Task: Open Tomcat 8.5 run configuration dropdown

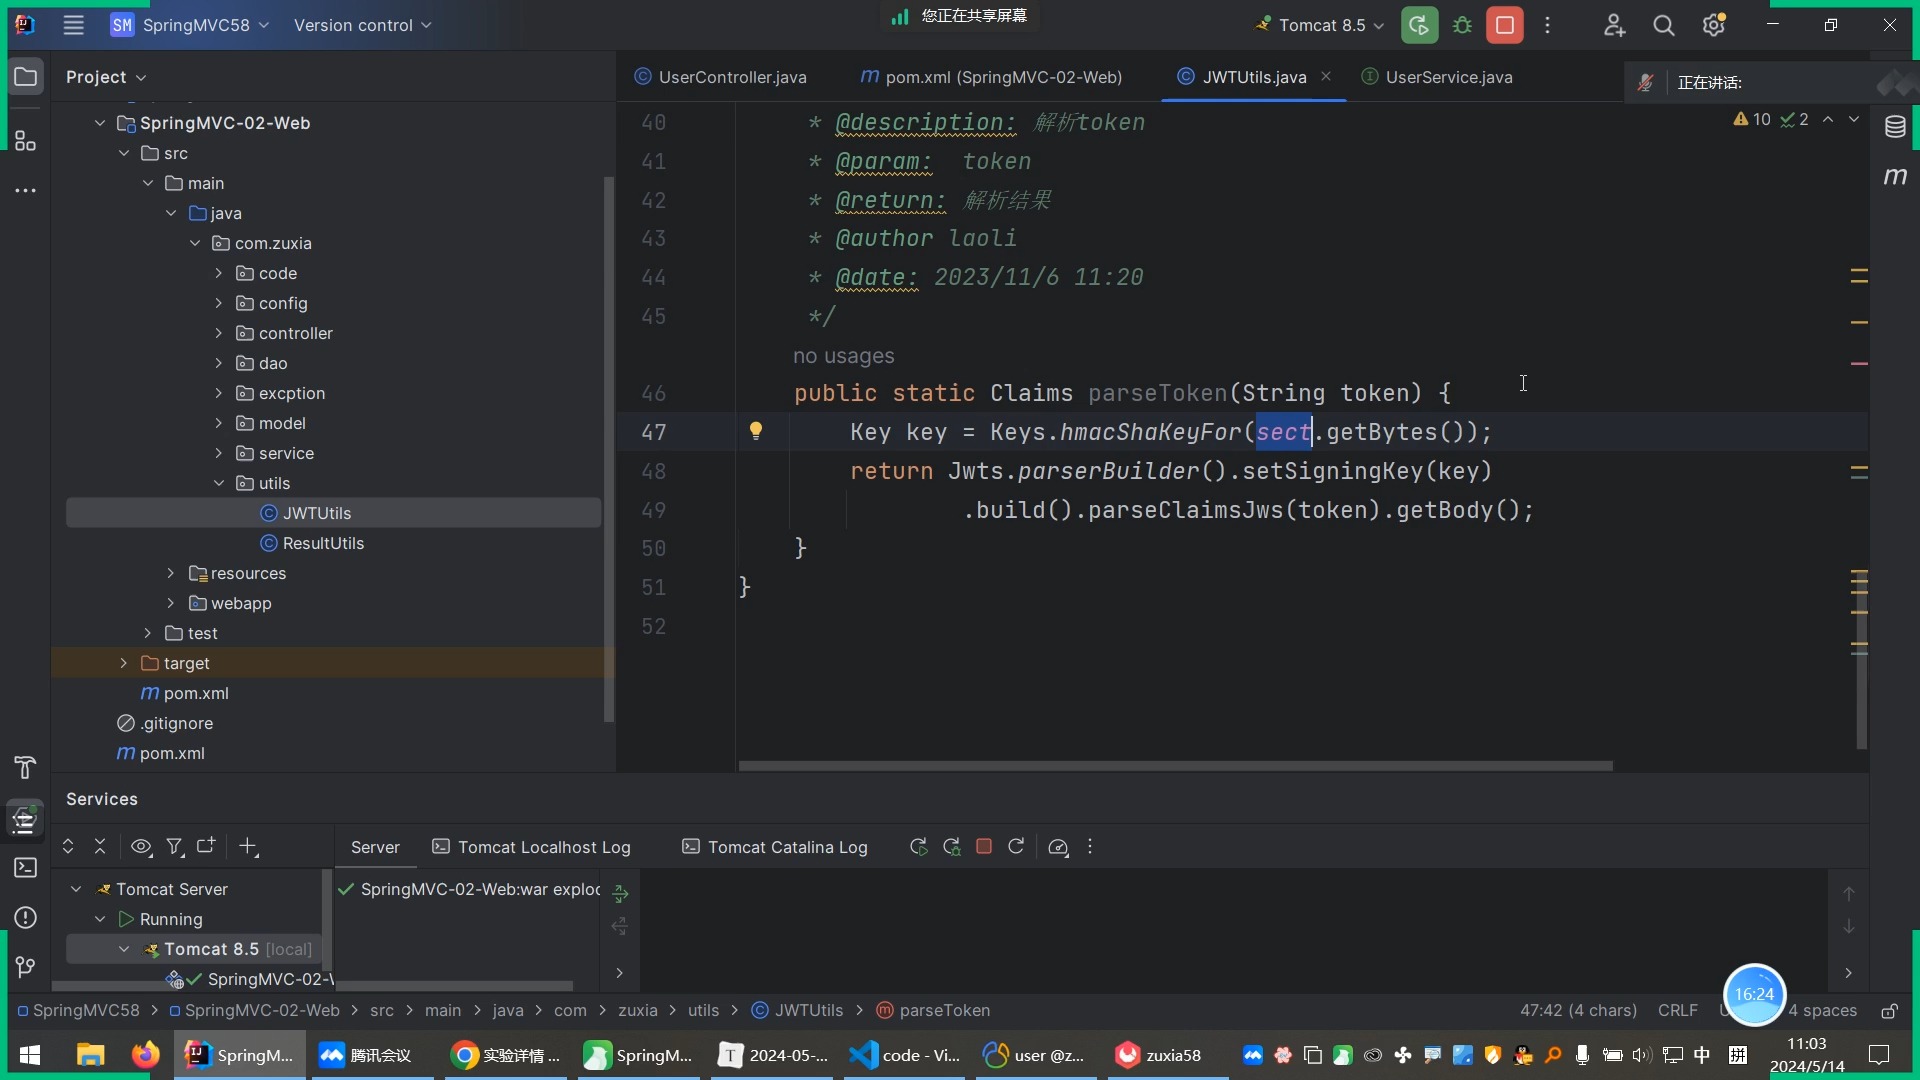Action: coord(1322,25)
